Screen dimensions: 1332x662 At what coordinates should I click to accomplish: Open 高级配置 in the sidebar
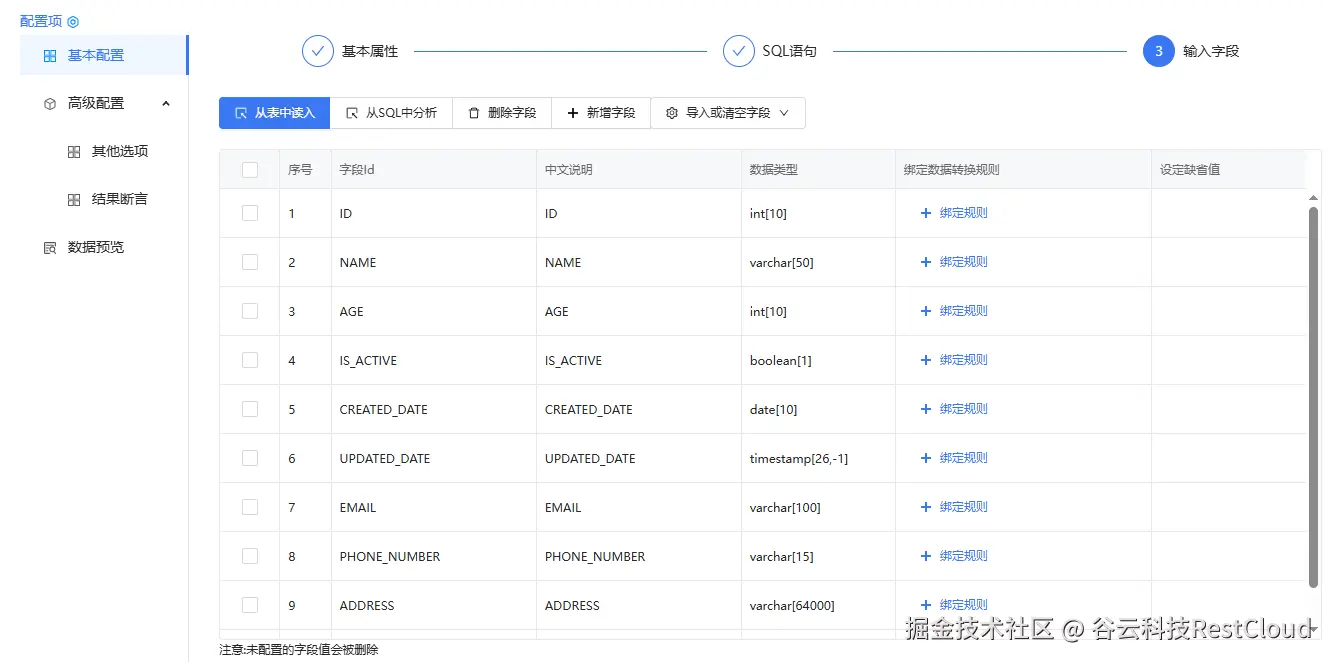point(104,103)
